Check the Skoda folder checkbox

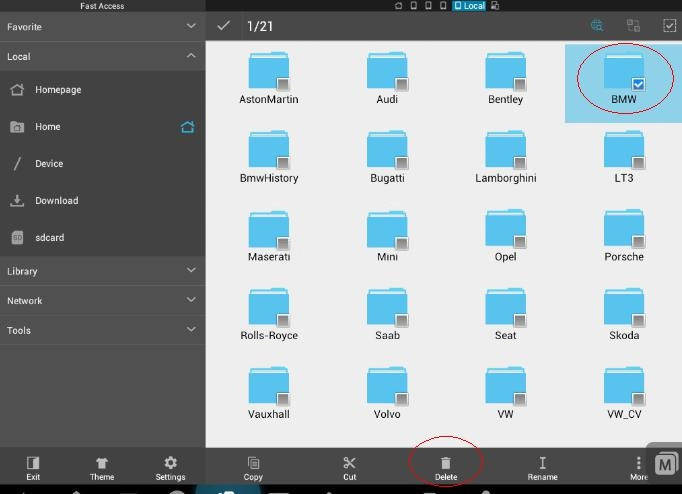638,320
